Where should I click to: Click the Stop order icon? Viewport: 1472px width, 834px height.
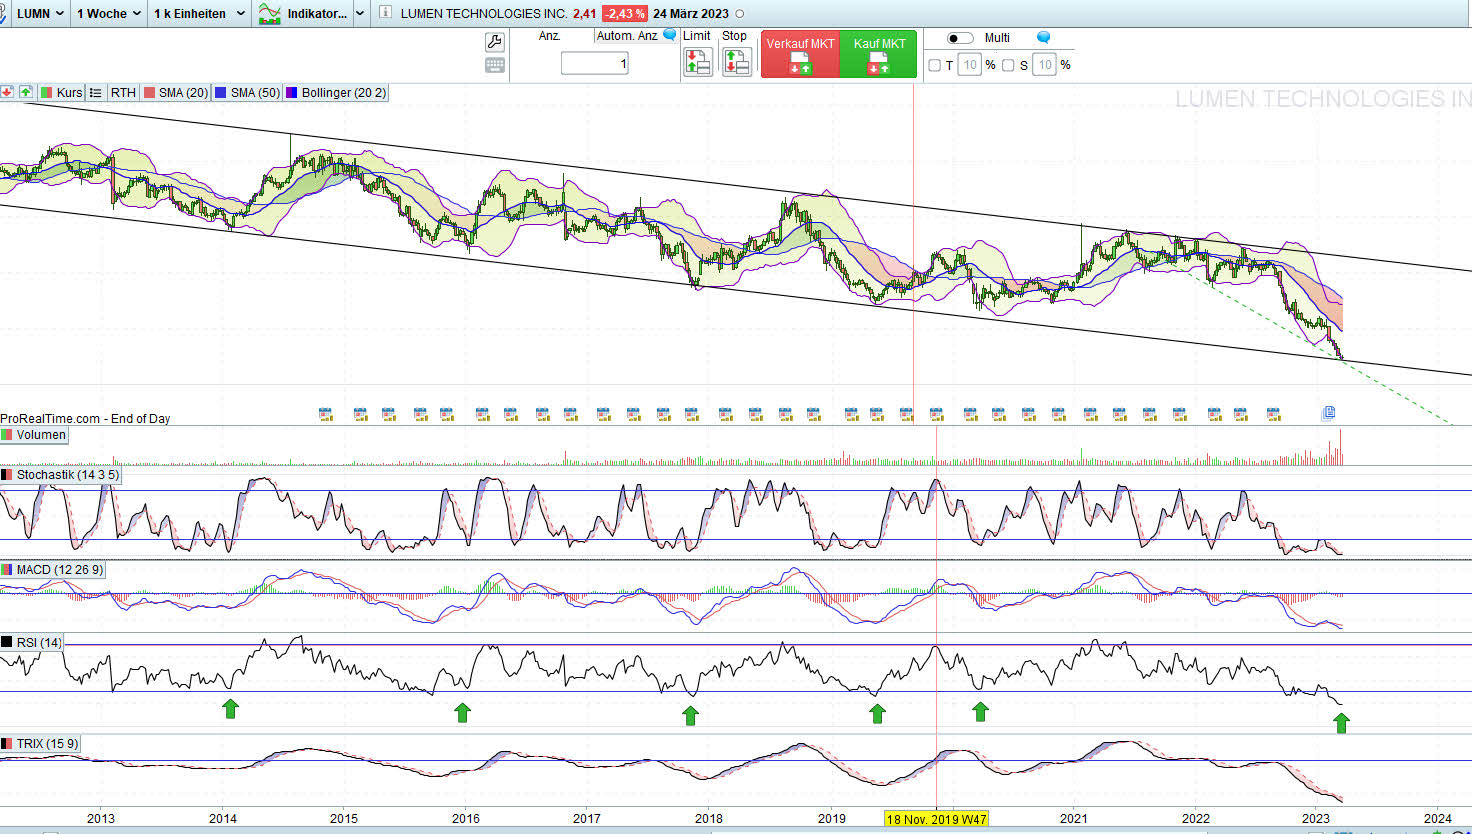click(736, 63)
